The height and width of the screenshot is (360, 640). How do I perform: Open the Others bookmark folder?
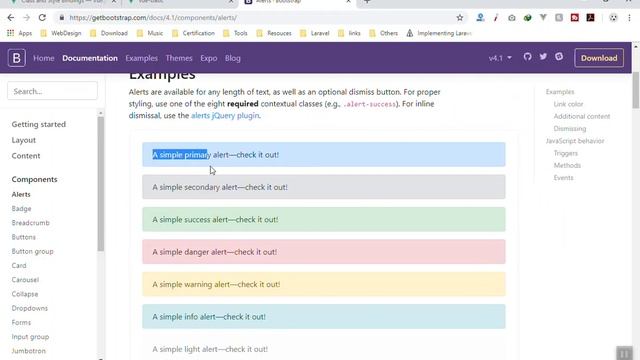coord(383,33)
